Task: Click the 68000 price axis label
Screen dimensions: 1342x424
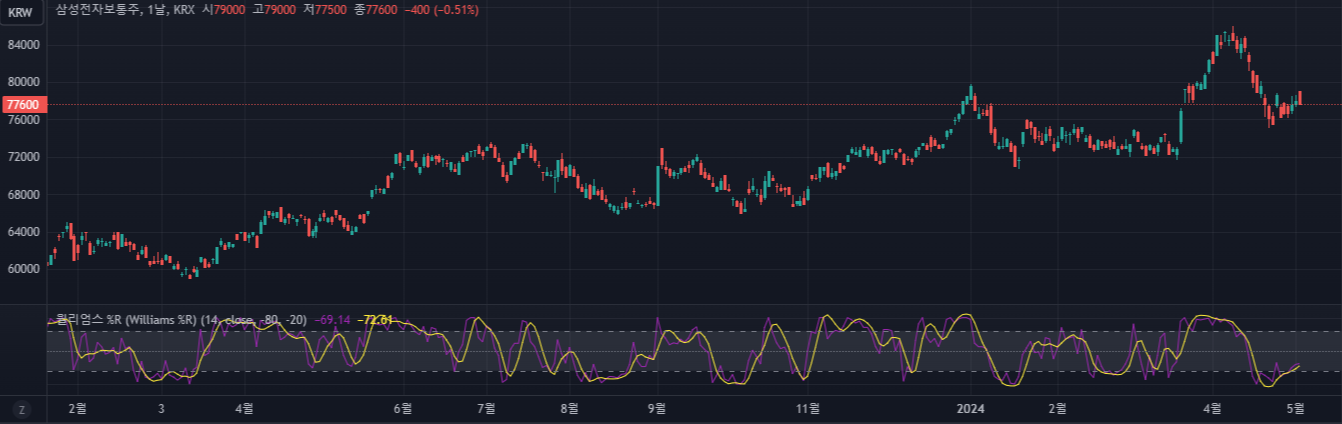Action: 22,194
